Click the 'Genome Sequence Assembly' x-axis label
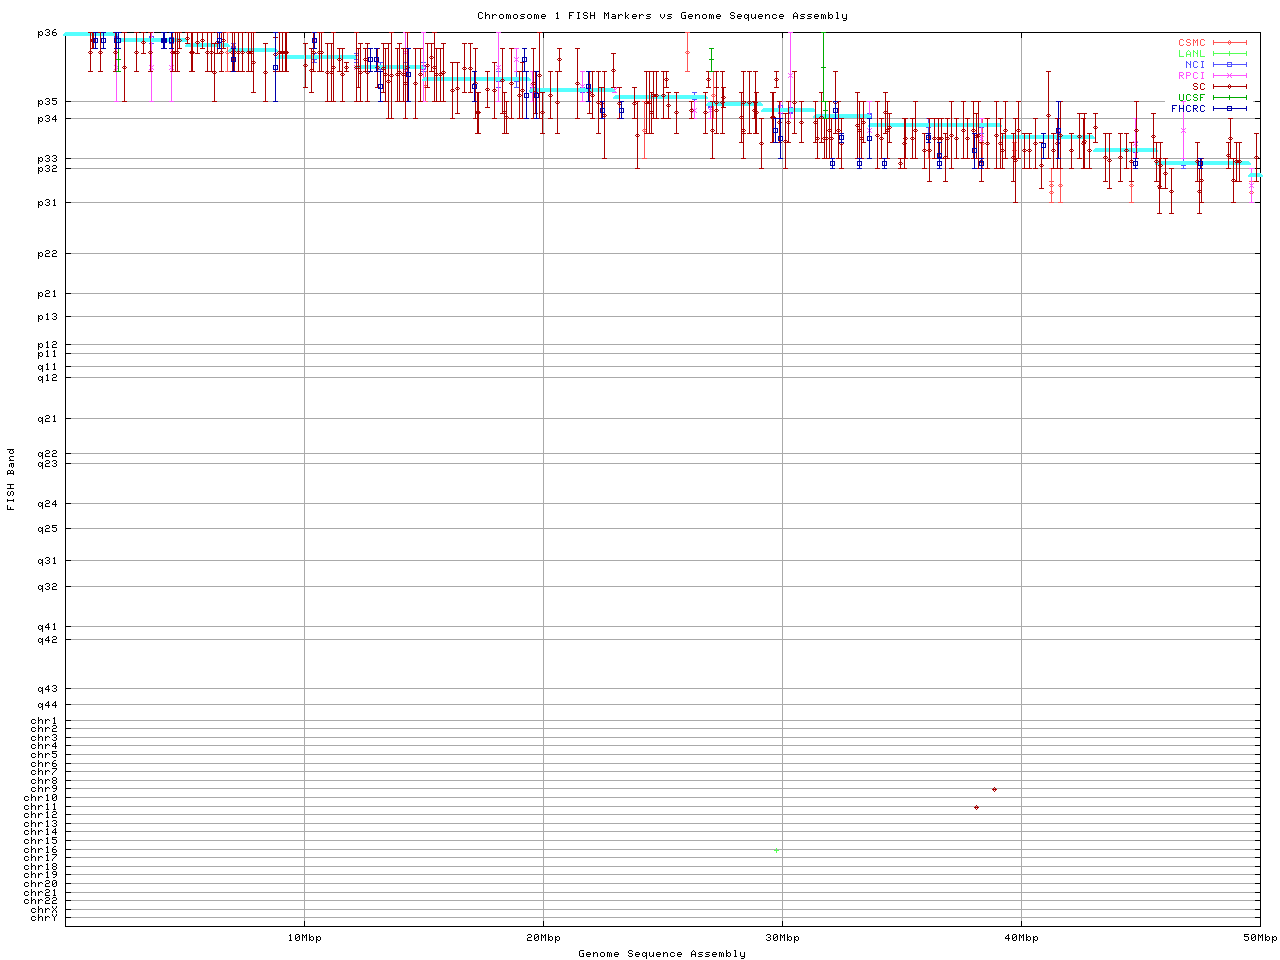This screenshot has width=1280, height=960. click(x=662, y=954)
